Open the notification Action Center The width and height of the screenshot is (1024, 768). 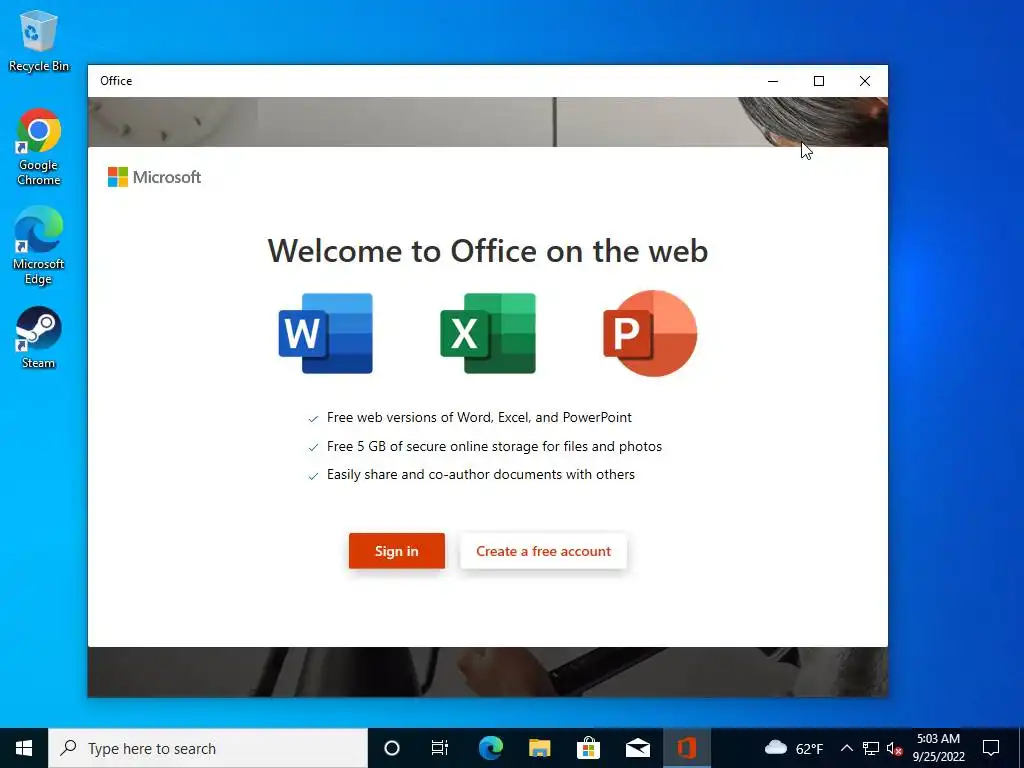[991, 748]
